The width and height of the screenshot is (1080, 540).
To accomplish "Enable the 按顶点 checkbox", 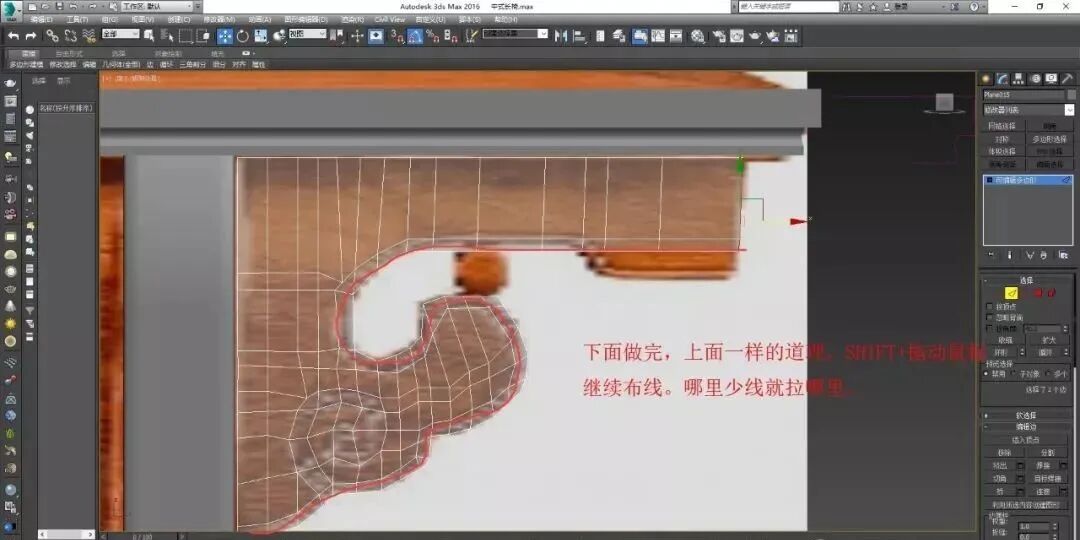I will coord(990,307).
